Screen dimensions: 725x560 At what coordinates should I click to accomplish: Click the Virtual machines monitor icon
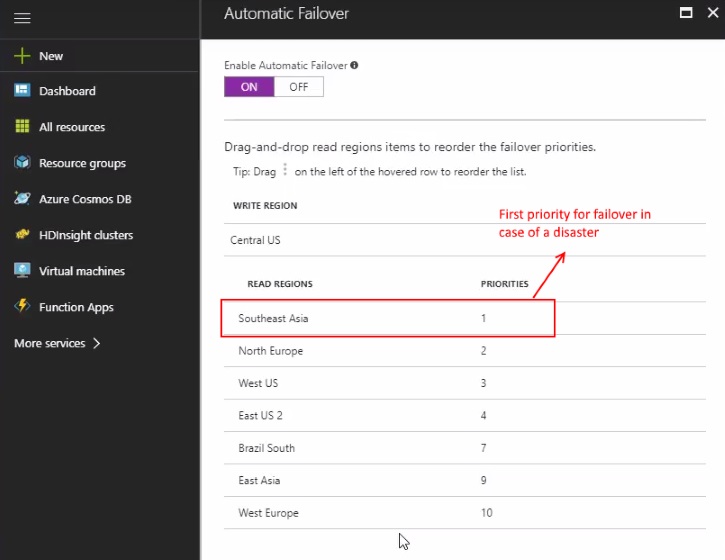coord(22,271)
